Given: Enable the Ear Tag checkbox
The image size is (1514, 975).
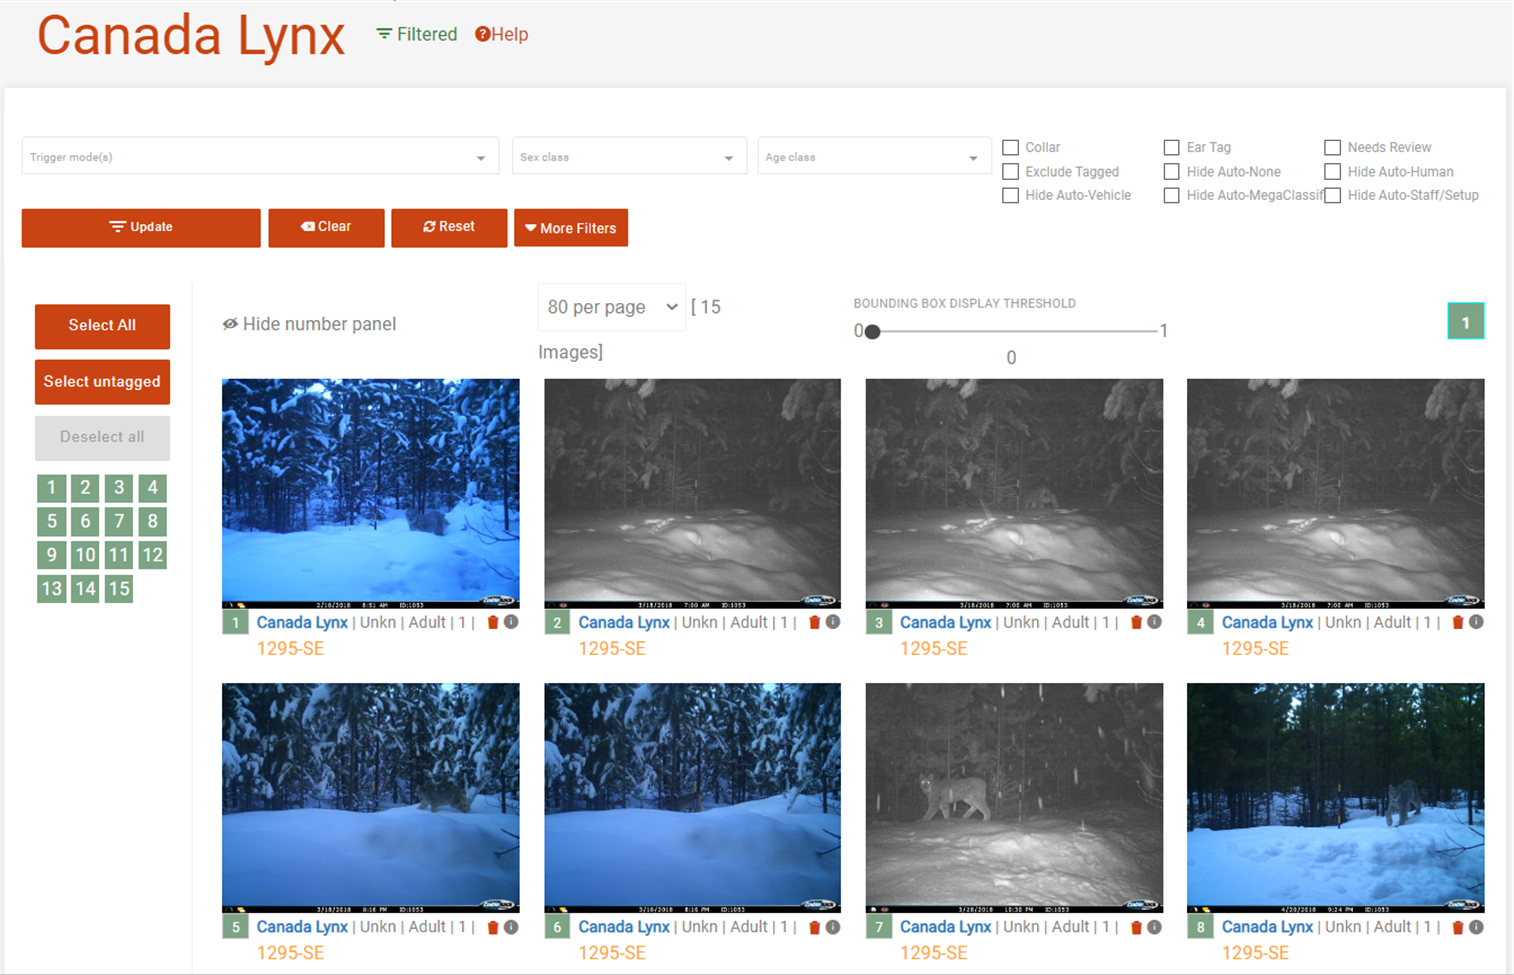Looking at the screenshot, I should [1172, 147].
